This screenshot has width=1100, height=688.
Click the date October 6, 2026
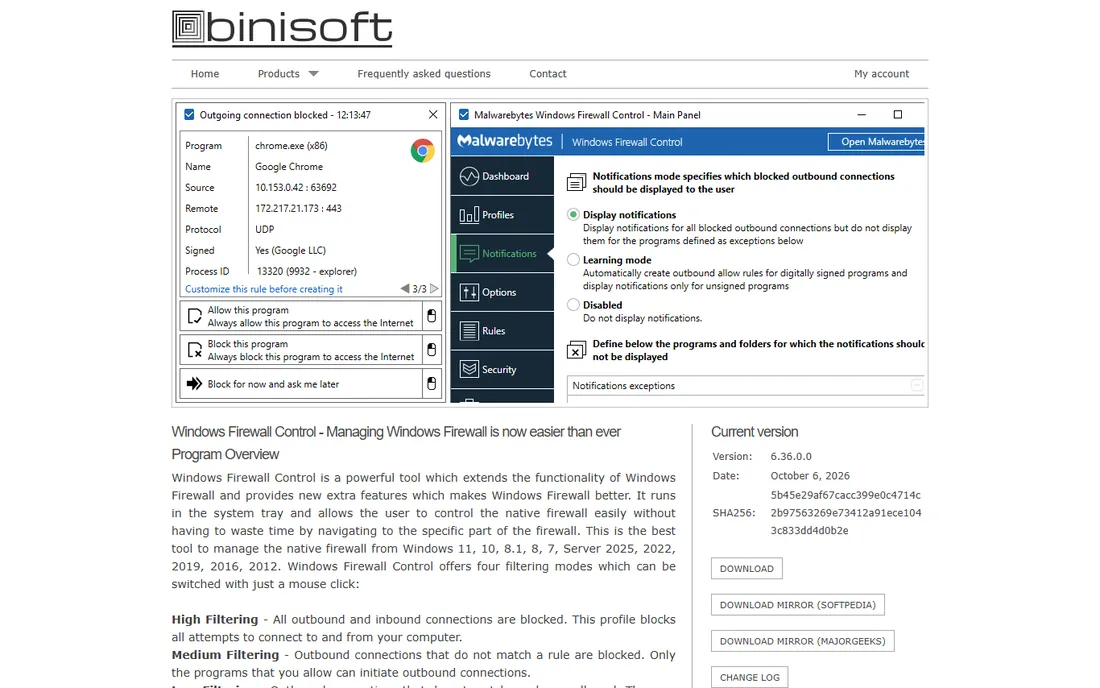click(x=810, y=475)
